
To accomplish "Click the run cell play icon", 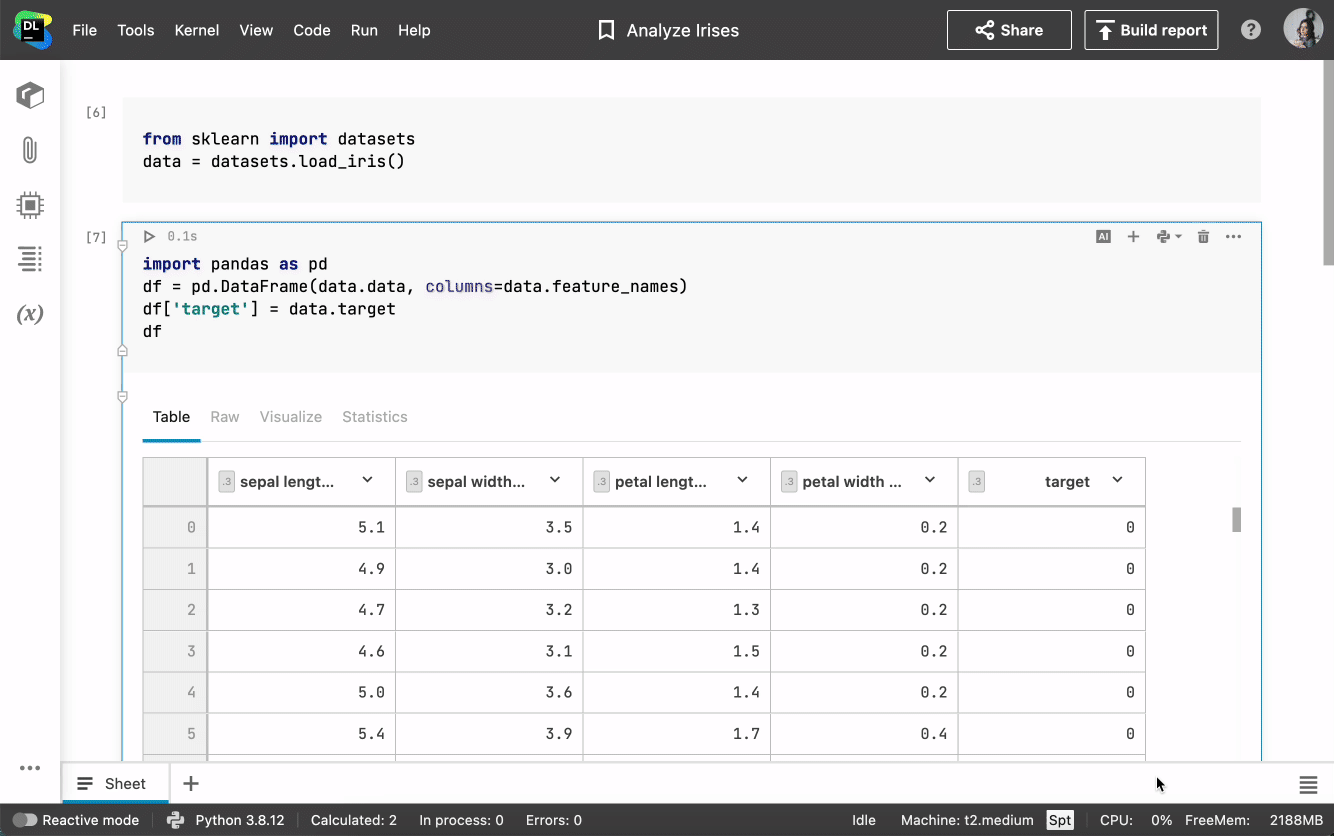I will pos(149,237).
